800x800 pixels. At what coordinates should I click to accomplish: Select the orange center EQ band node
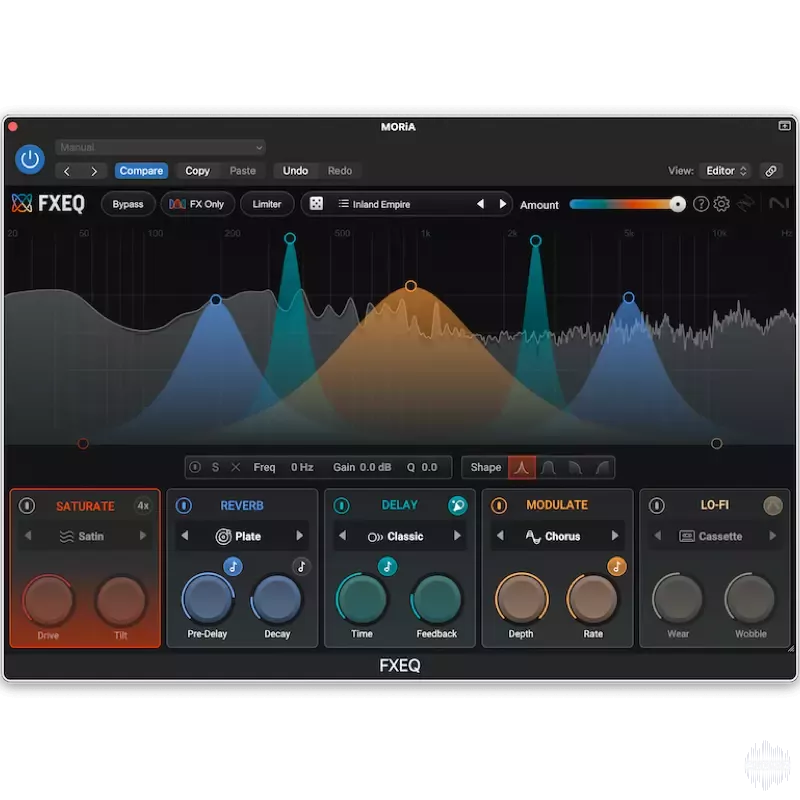tap(411, 286)
